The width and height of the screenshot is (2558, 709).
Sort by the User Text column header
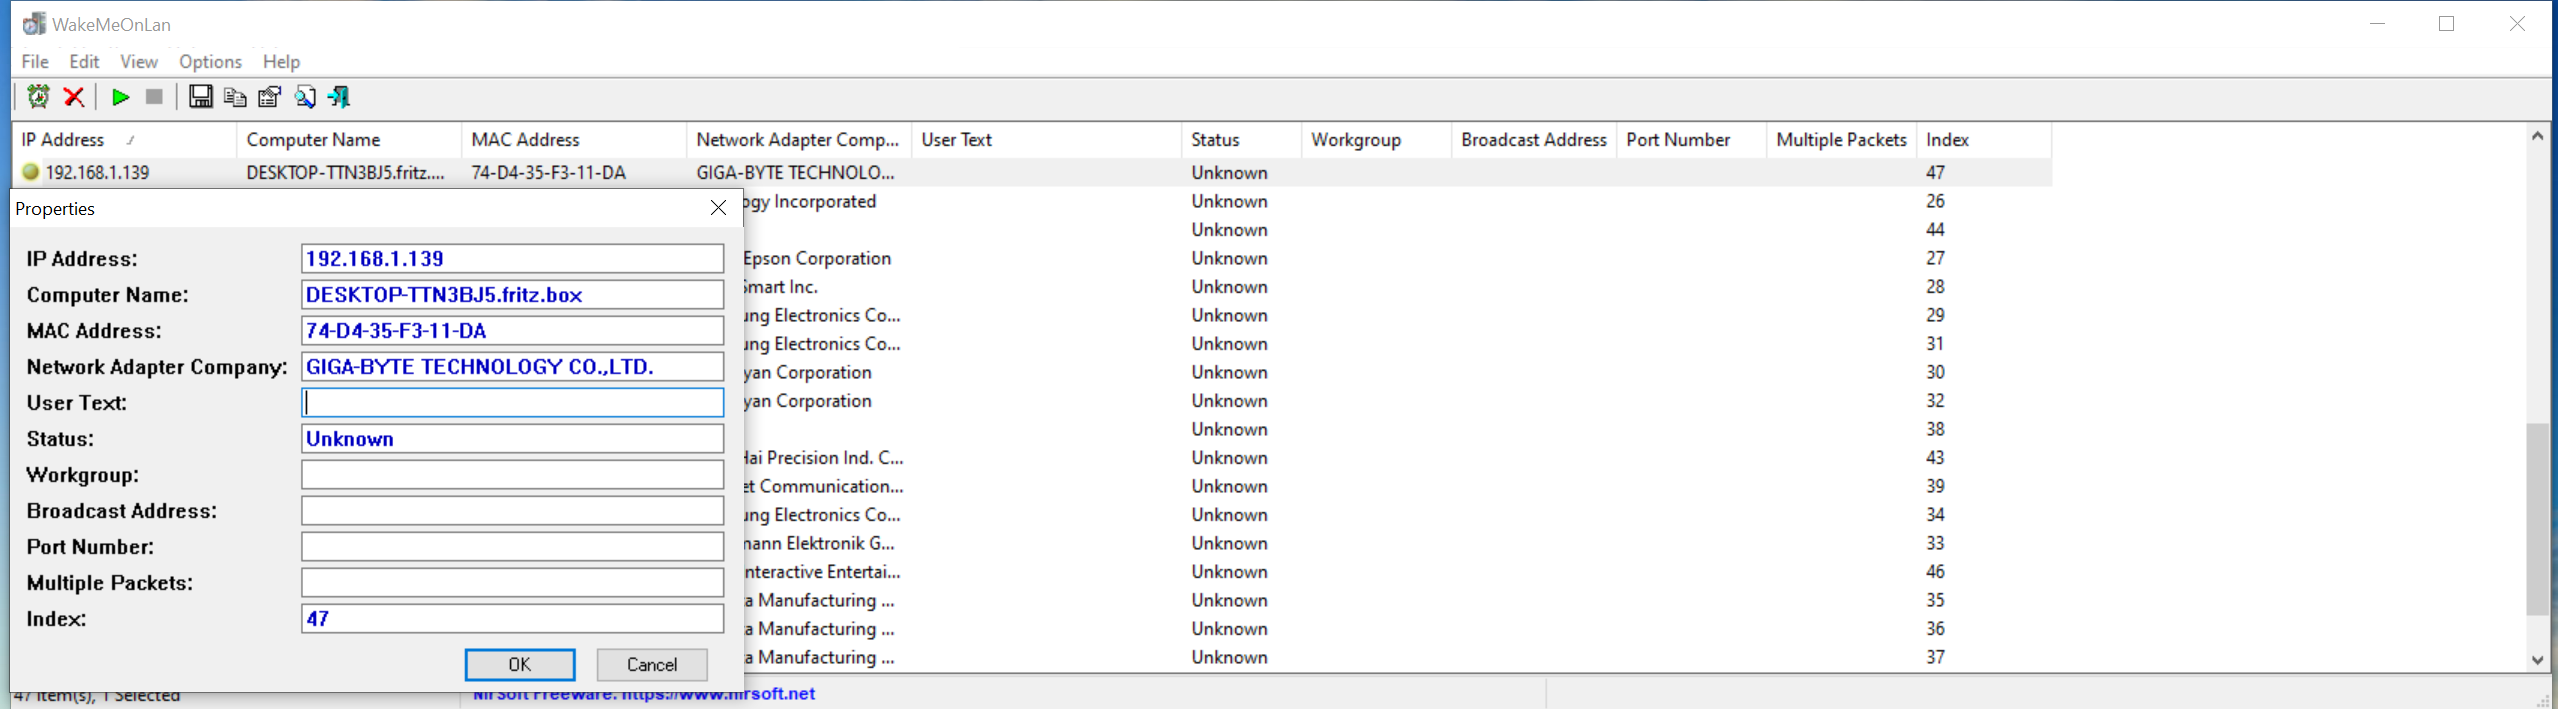tap(1046, 140)
